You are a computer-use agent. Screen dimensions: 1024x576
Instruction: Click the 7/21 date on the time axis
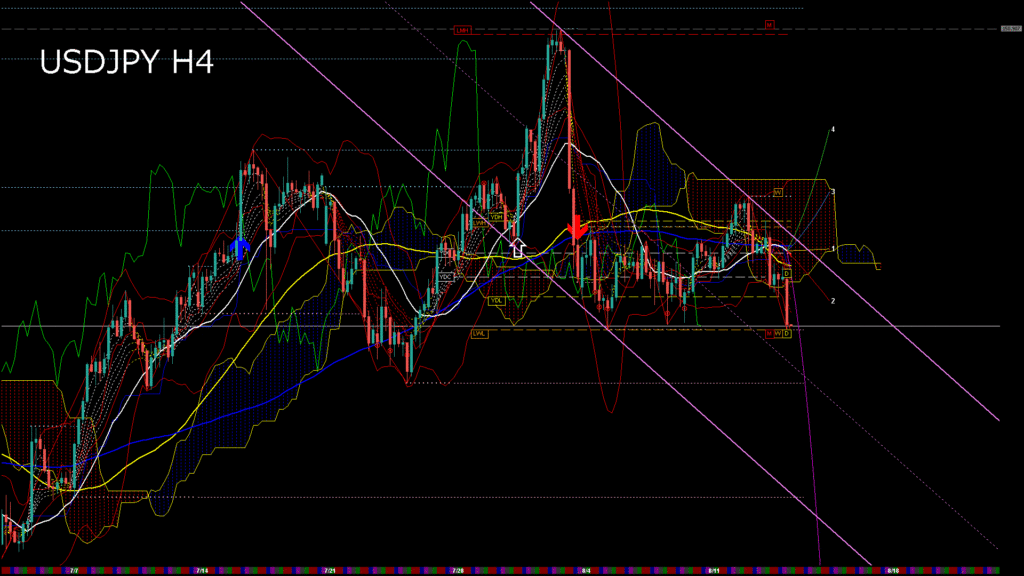click(329, 571)
